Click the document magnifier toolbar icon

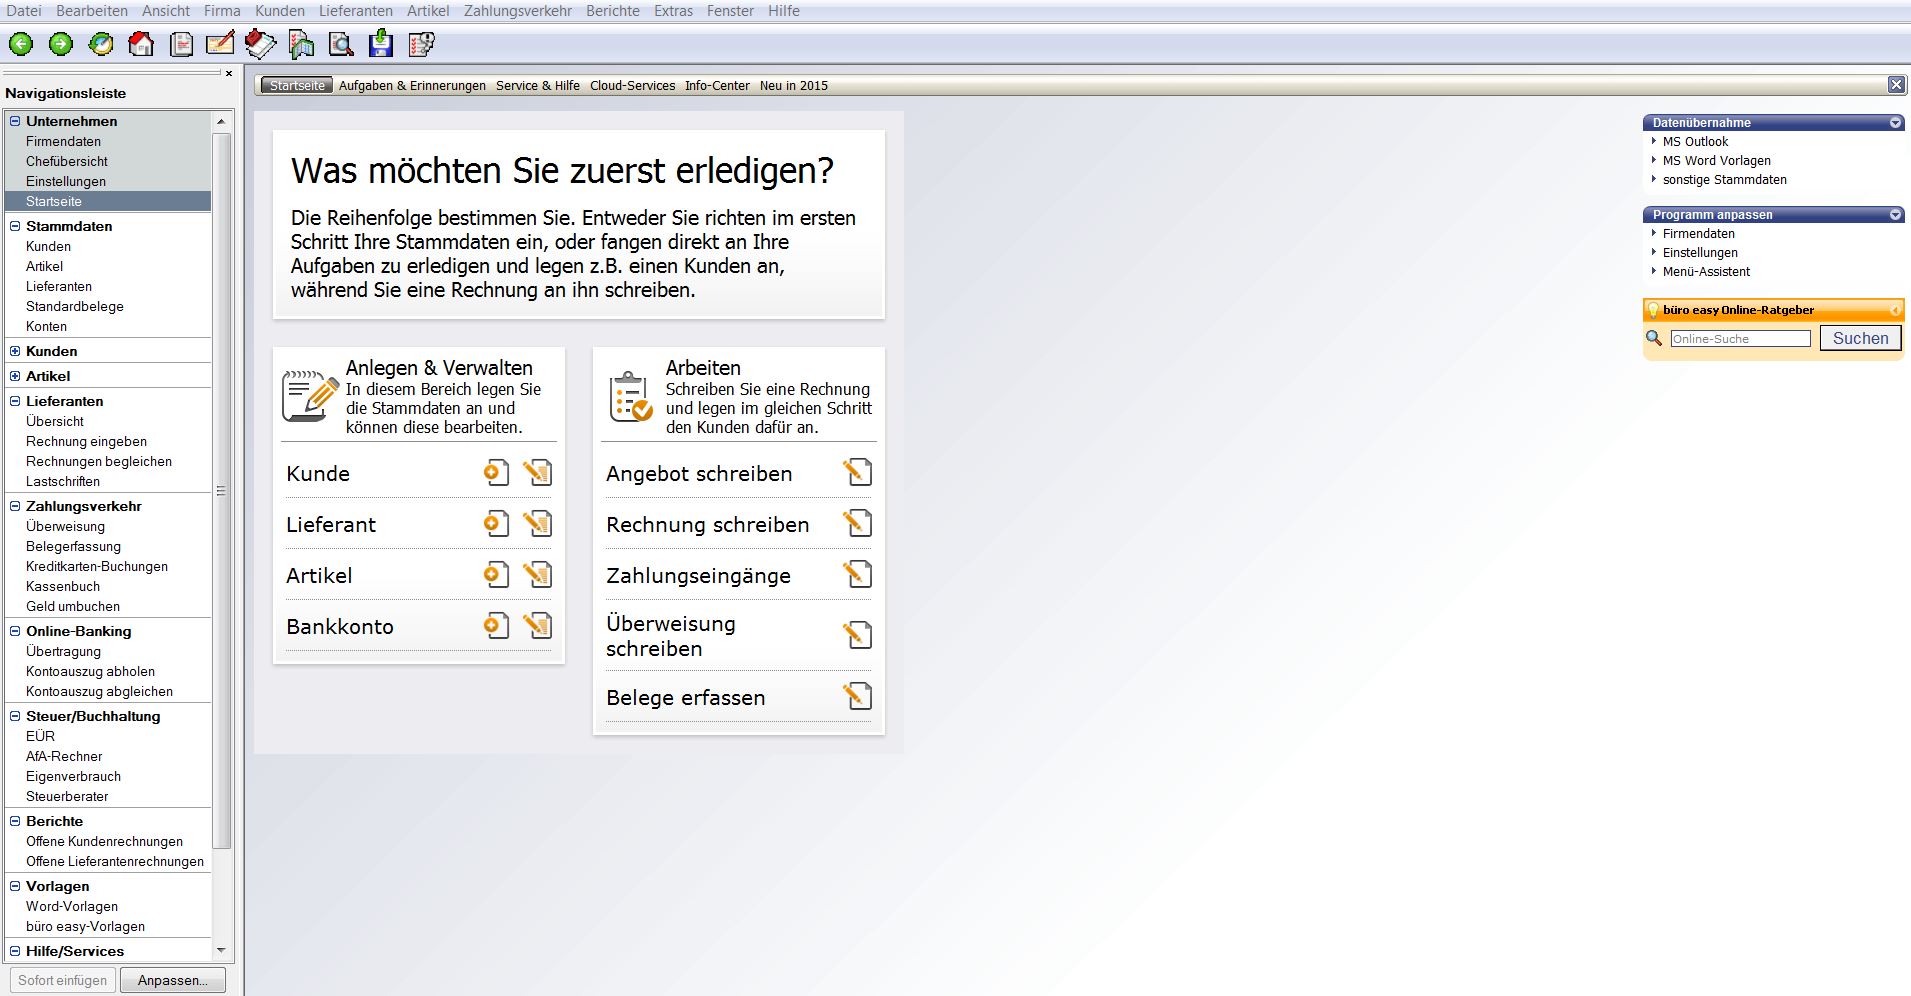tap(341, 44)
